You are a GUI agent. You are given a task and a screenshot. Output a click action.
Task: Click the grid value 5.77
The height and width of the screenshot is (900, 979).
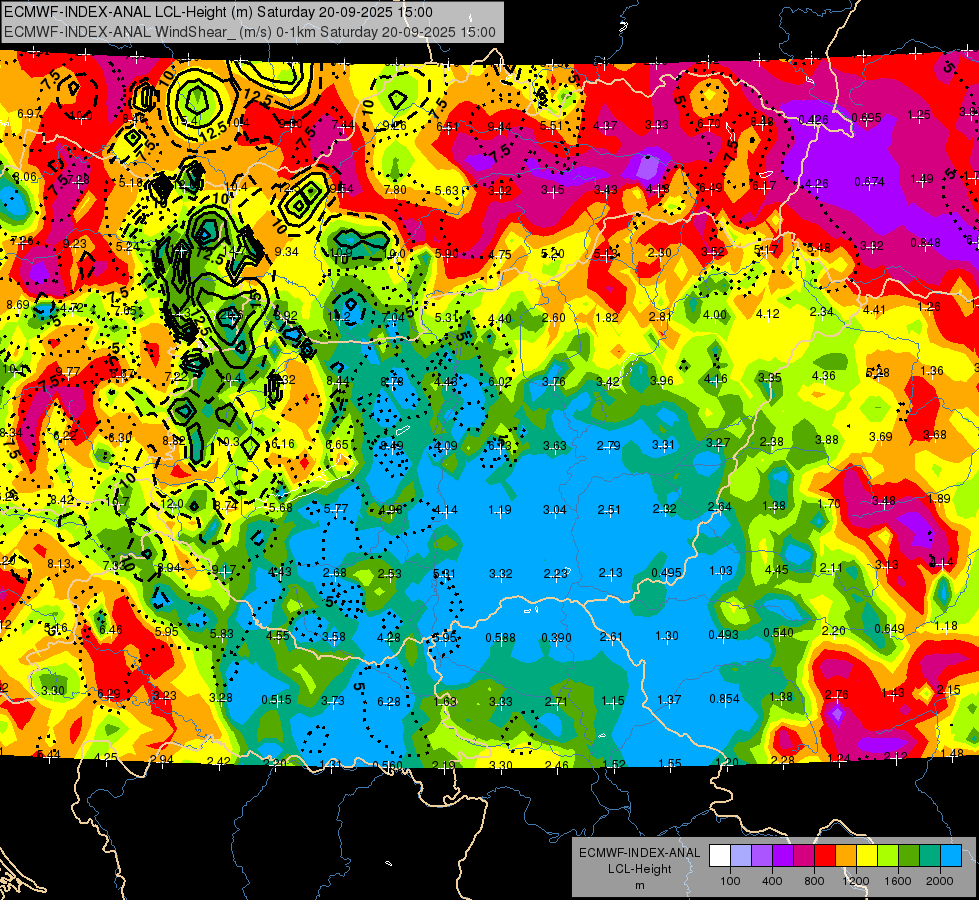(336, 509)
